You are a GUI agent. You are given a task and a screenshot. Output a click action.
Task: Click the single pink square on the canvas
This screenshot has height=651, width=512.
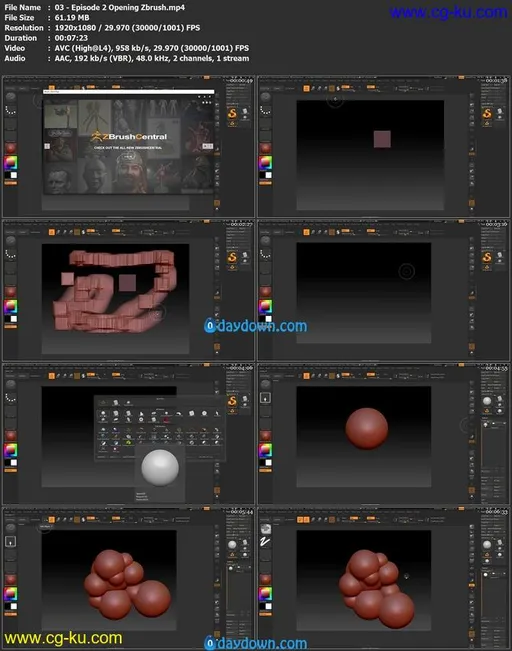[x=382, y=139]
